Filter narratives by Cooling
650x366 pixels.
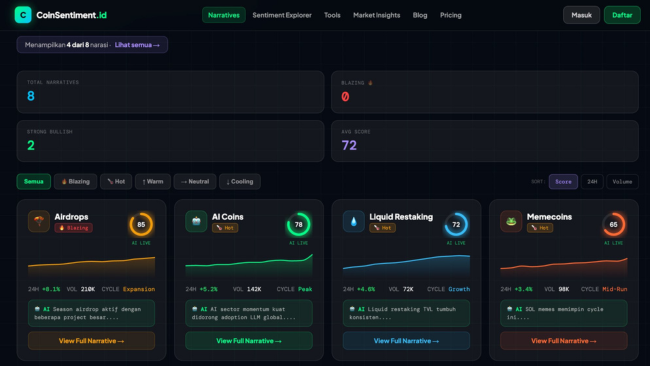point(240,182)
